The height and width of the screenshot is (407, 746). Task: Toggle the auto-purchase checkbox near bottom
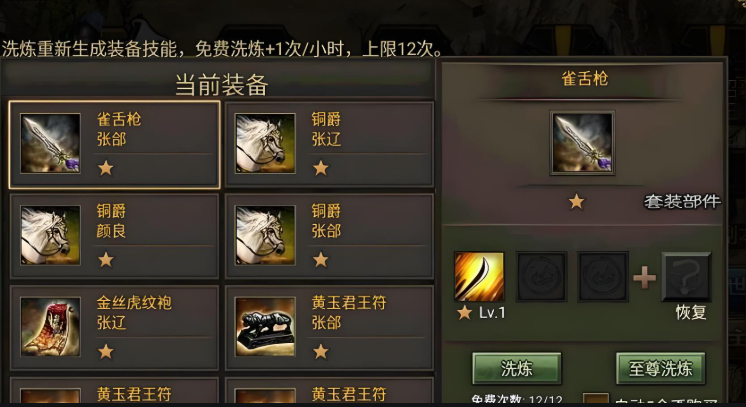click(x=596, y=399)
